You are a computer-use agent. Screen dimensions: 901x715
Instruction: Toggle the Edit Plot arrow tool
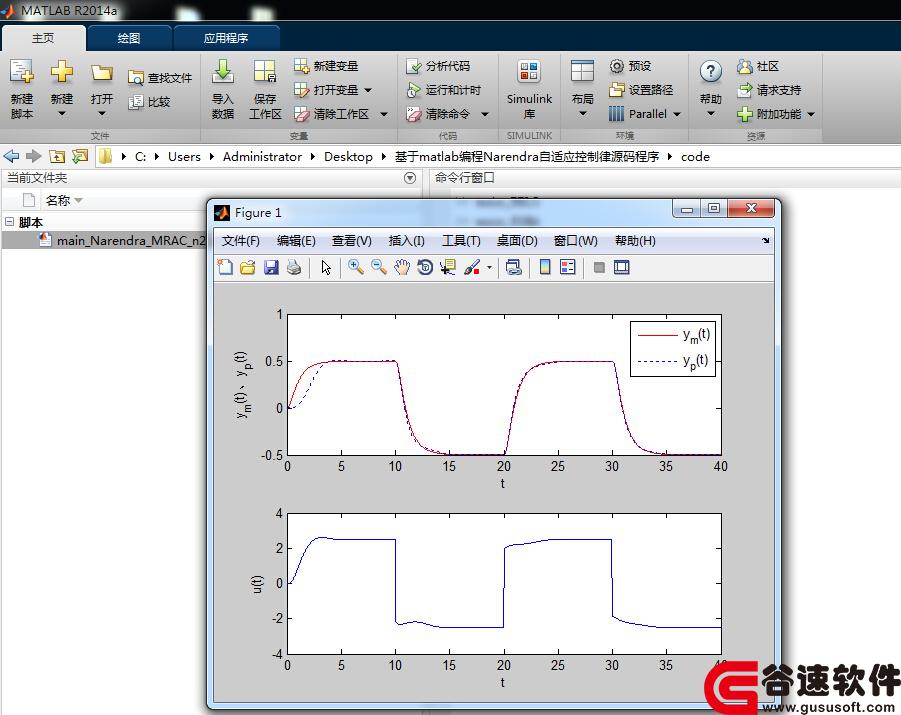[326, 267]
